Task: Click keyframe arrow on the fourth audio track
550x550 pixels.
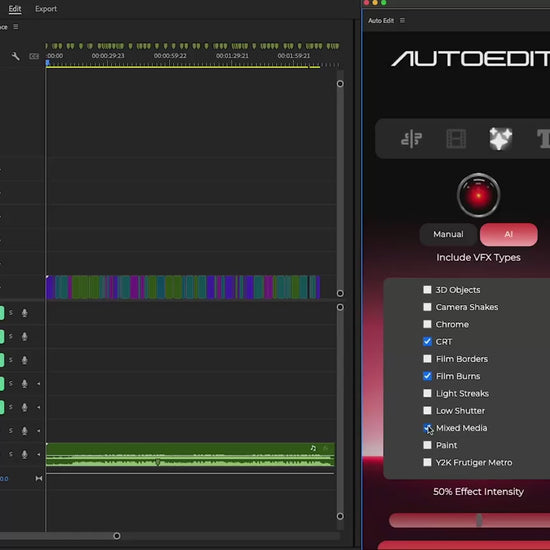Action: [x=38, y=384]
